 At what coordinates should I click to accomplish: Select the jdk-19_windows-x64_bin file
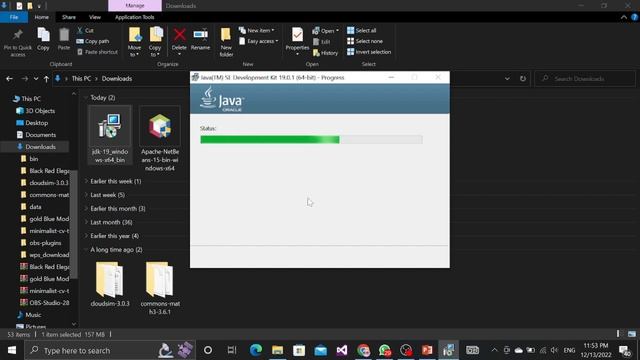click(x=110, y=135)
